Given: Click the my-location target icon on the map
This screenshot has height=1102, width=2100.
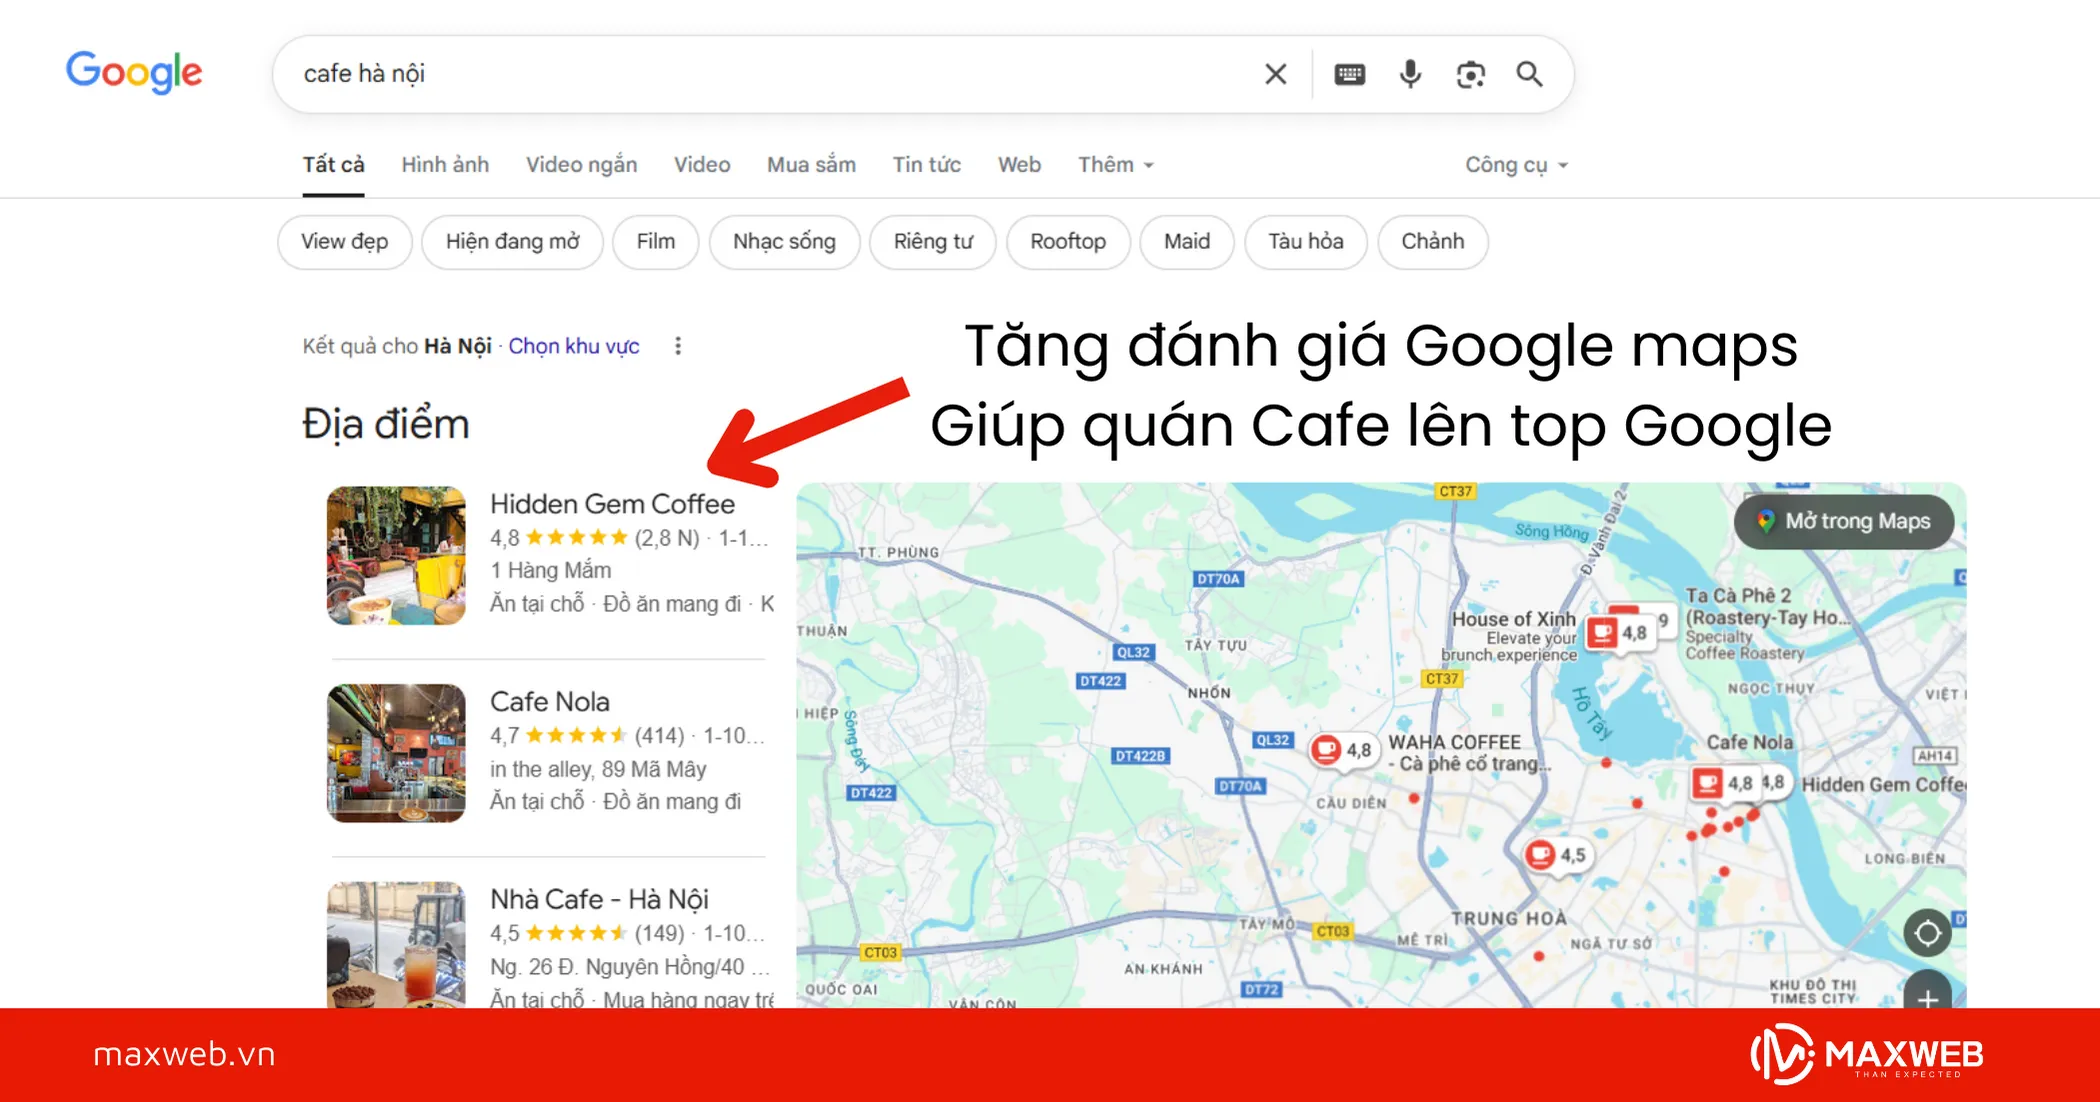Looking at the screenshot, I should tap(1928, 933).
